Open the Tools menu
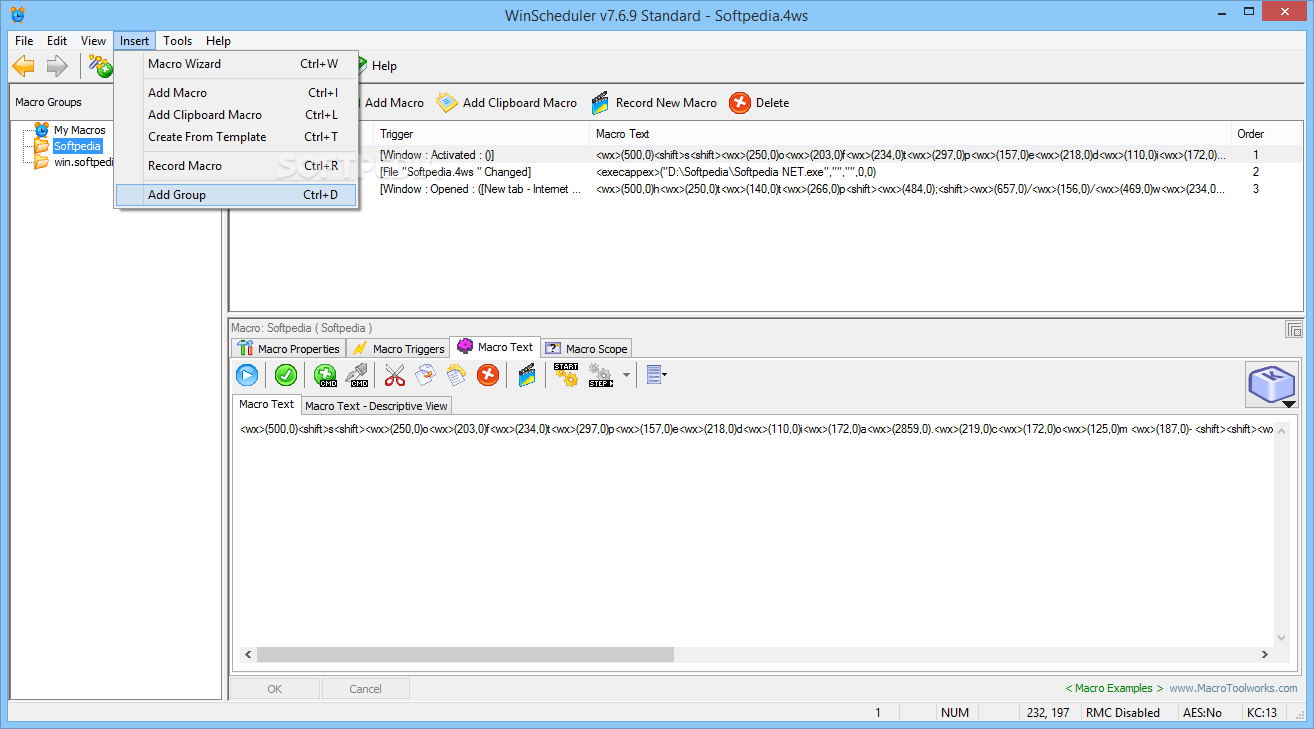This screenshot has height=729, width=1314. [178, 41]
